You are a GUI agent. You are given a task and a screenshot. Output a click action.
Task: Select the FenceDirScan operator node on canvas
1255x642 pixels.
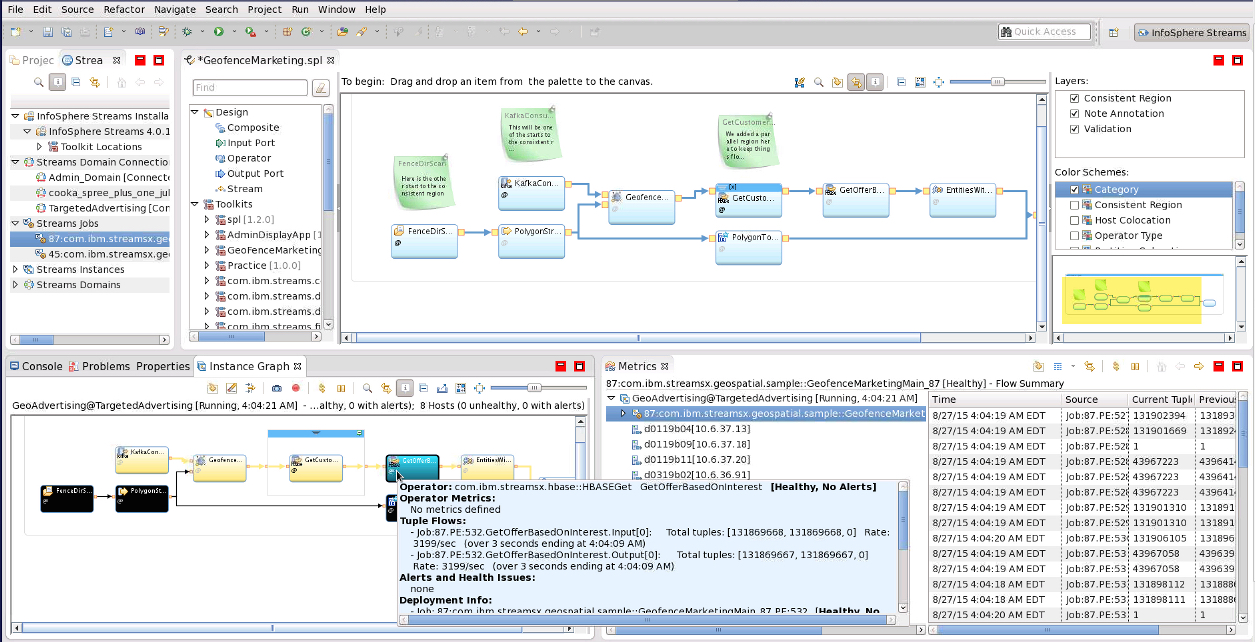(424, 241)
